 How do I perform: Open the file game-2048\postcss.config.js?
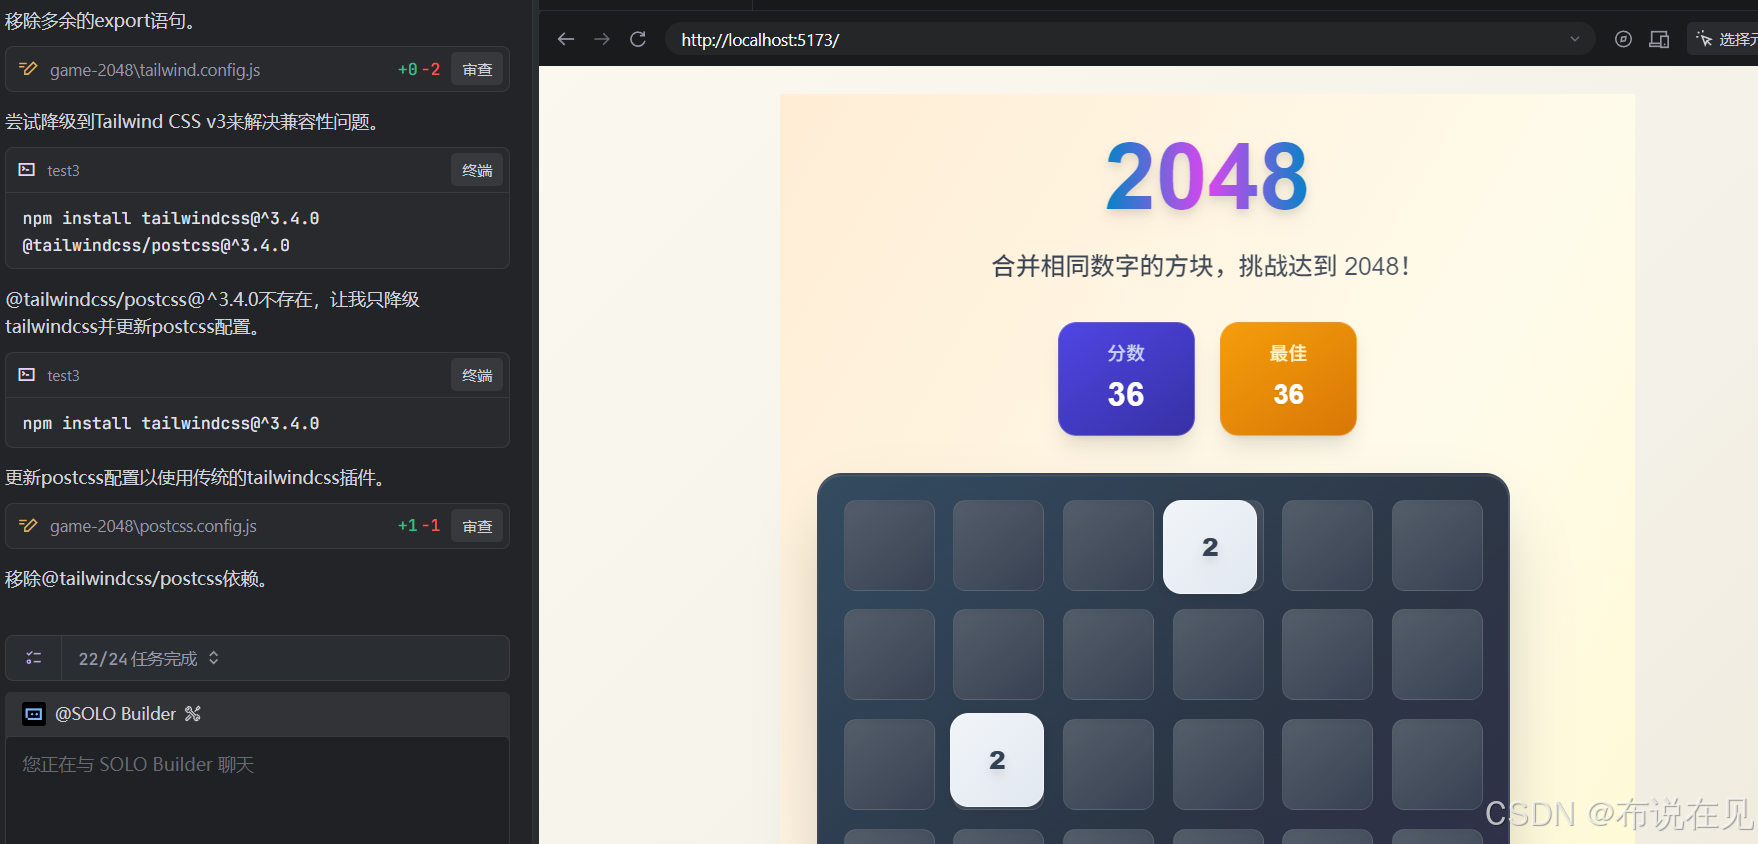coord(153,526)
